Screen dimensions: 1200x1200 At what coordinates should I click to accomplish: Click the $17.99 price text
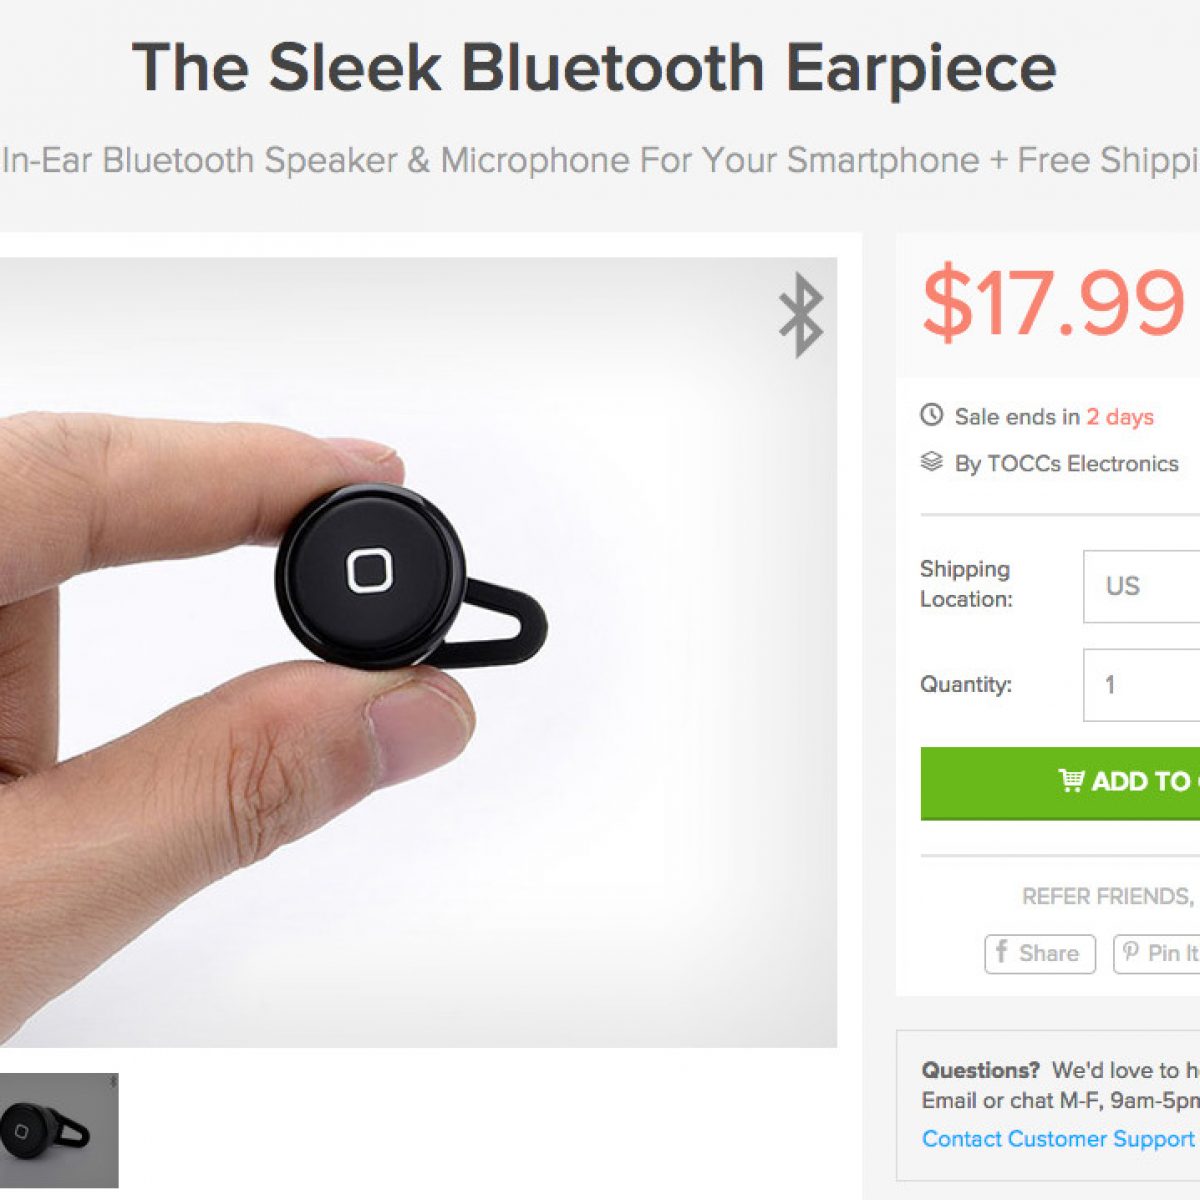coord(1053,303)
